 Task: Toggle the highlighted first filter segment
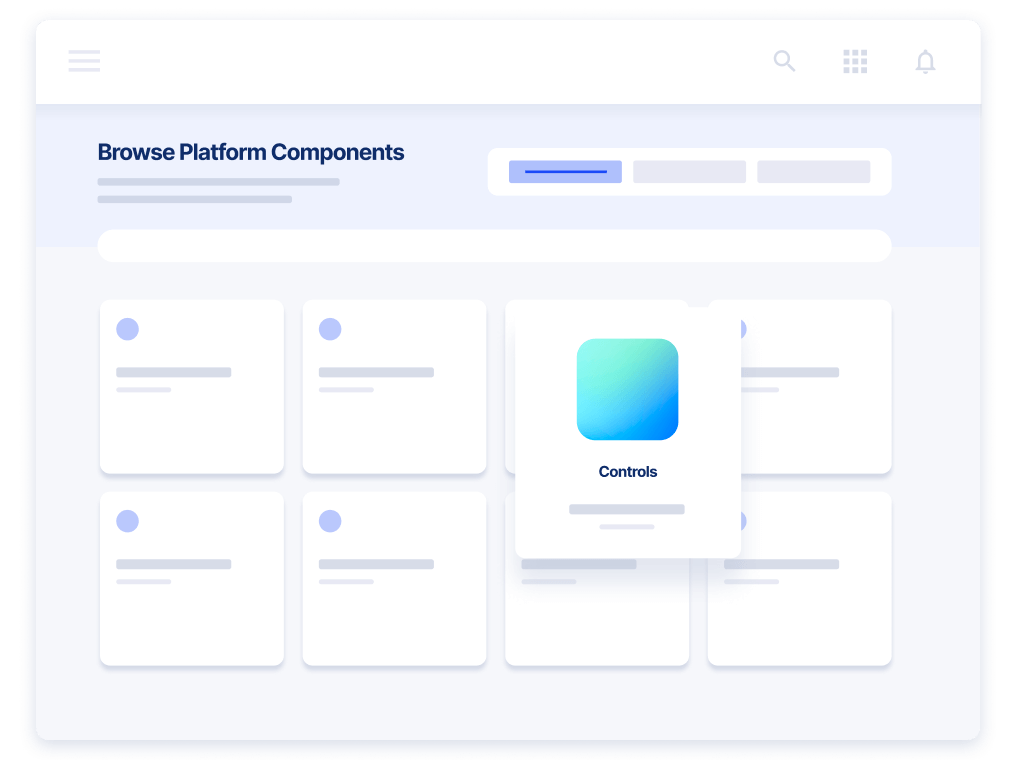(x=564, y=171)
